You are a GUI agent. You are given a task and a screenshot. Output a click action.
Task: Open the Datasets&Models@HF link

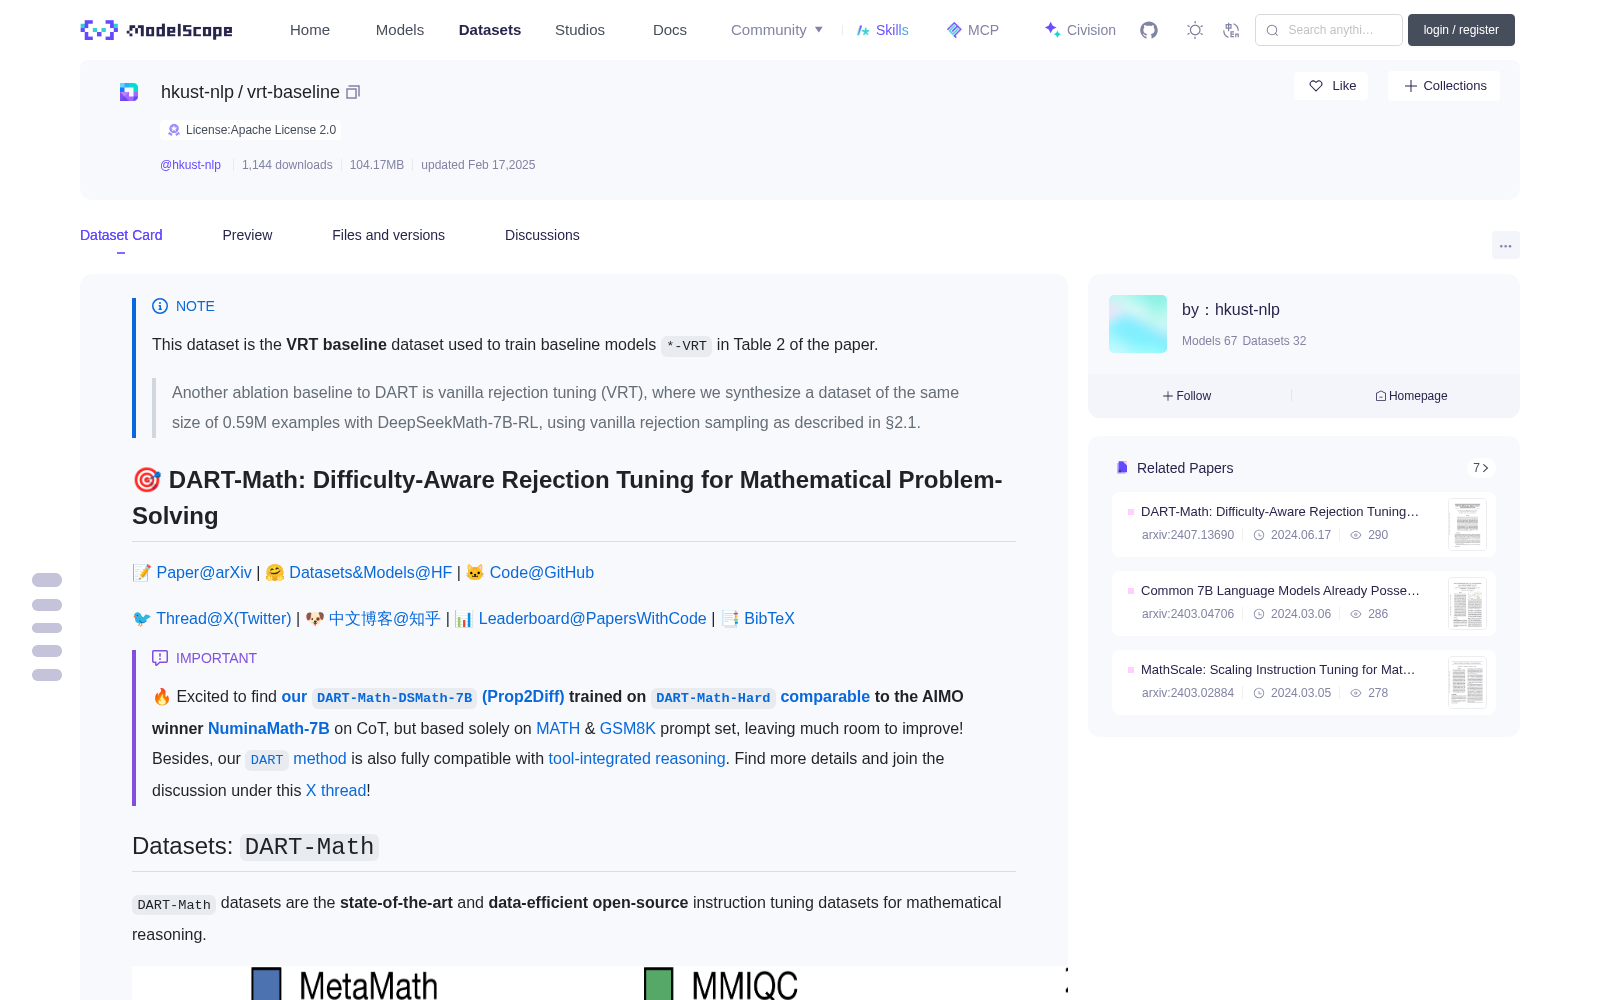(x=371, y=573)
